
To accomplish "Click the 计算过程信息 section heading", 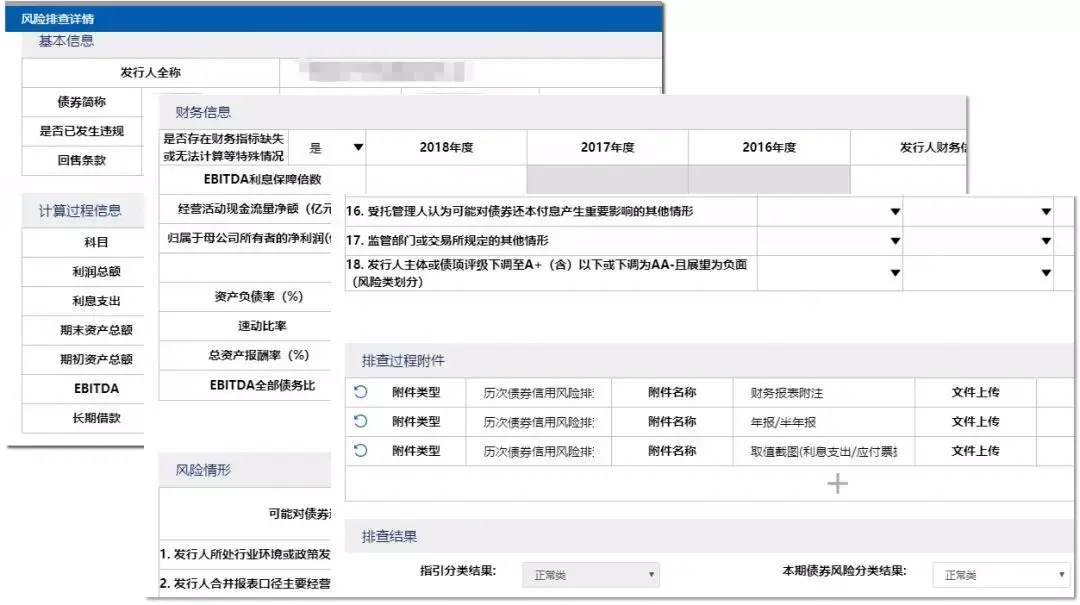I will pyautogui.click(x=80, y=211).
